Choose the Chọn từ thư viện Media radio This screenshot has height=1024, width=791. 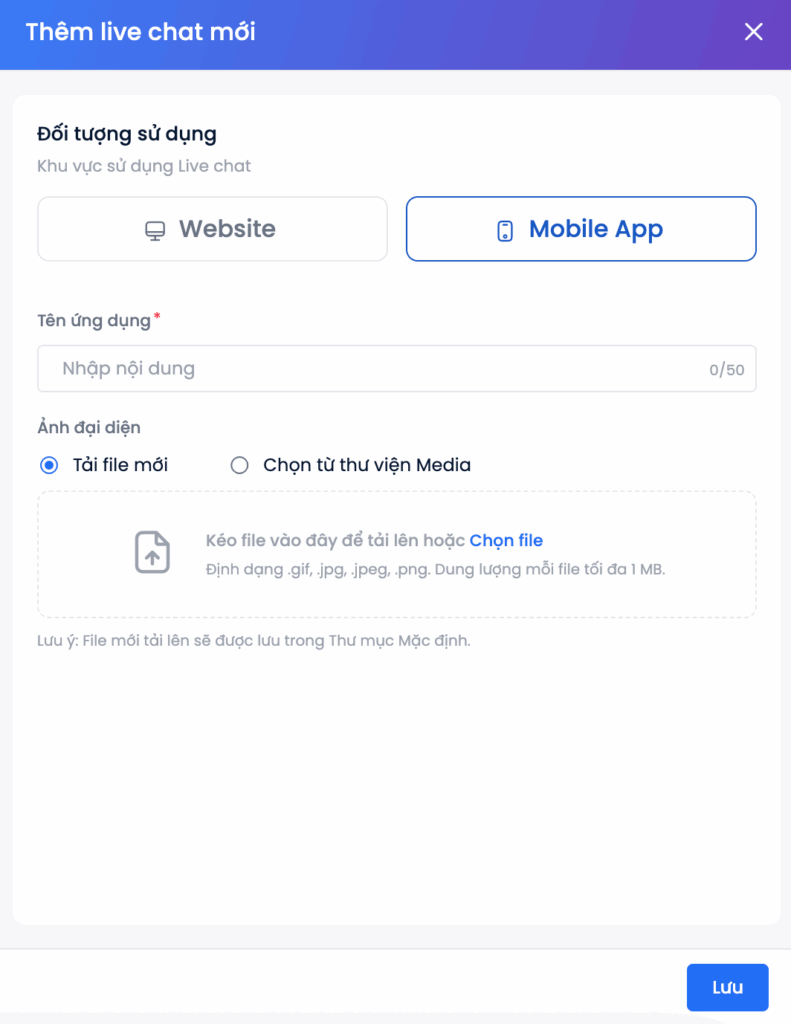240,465
